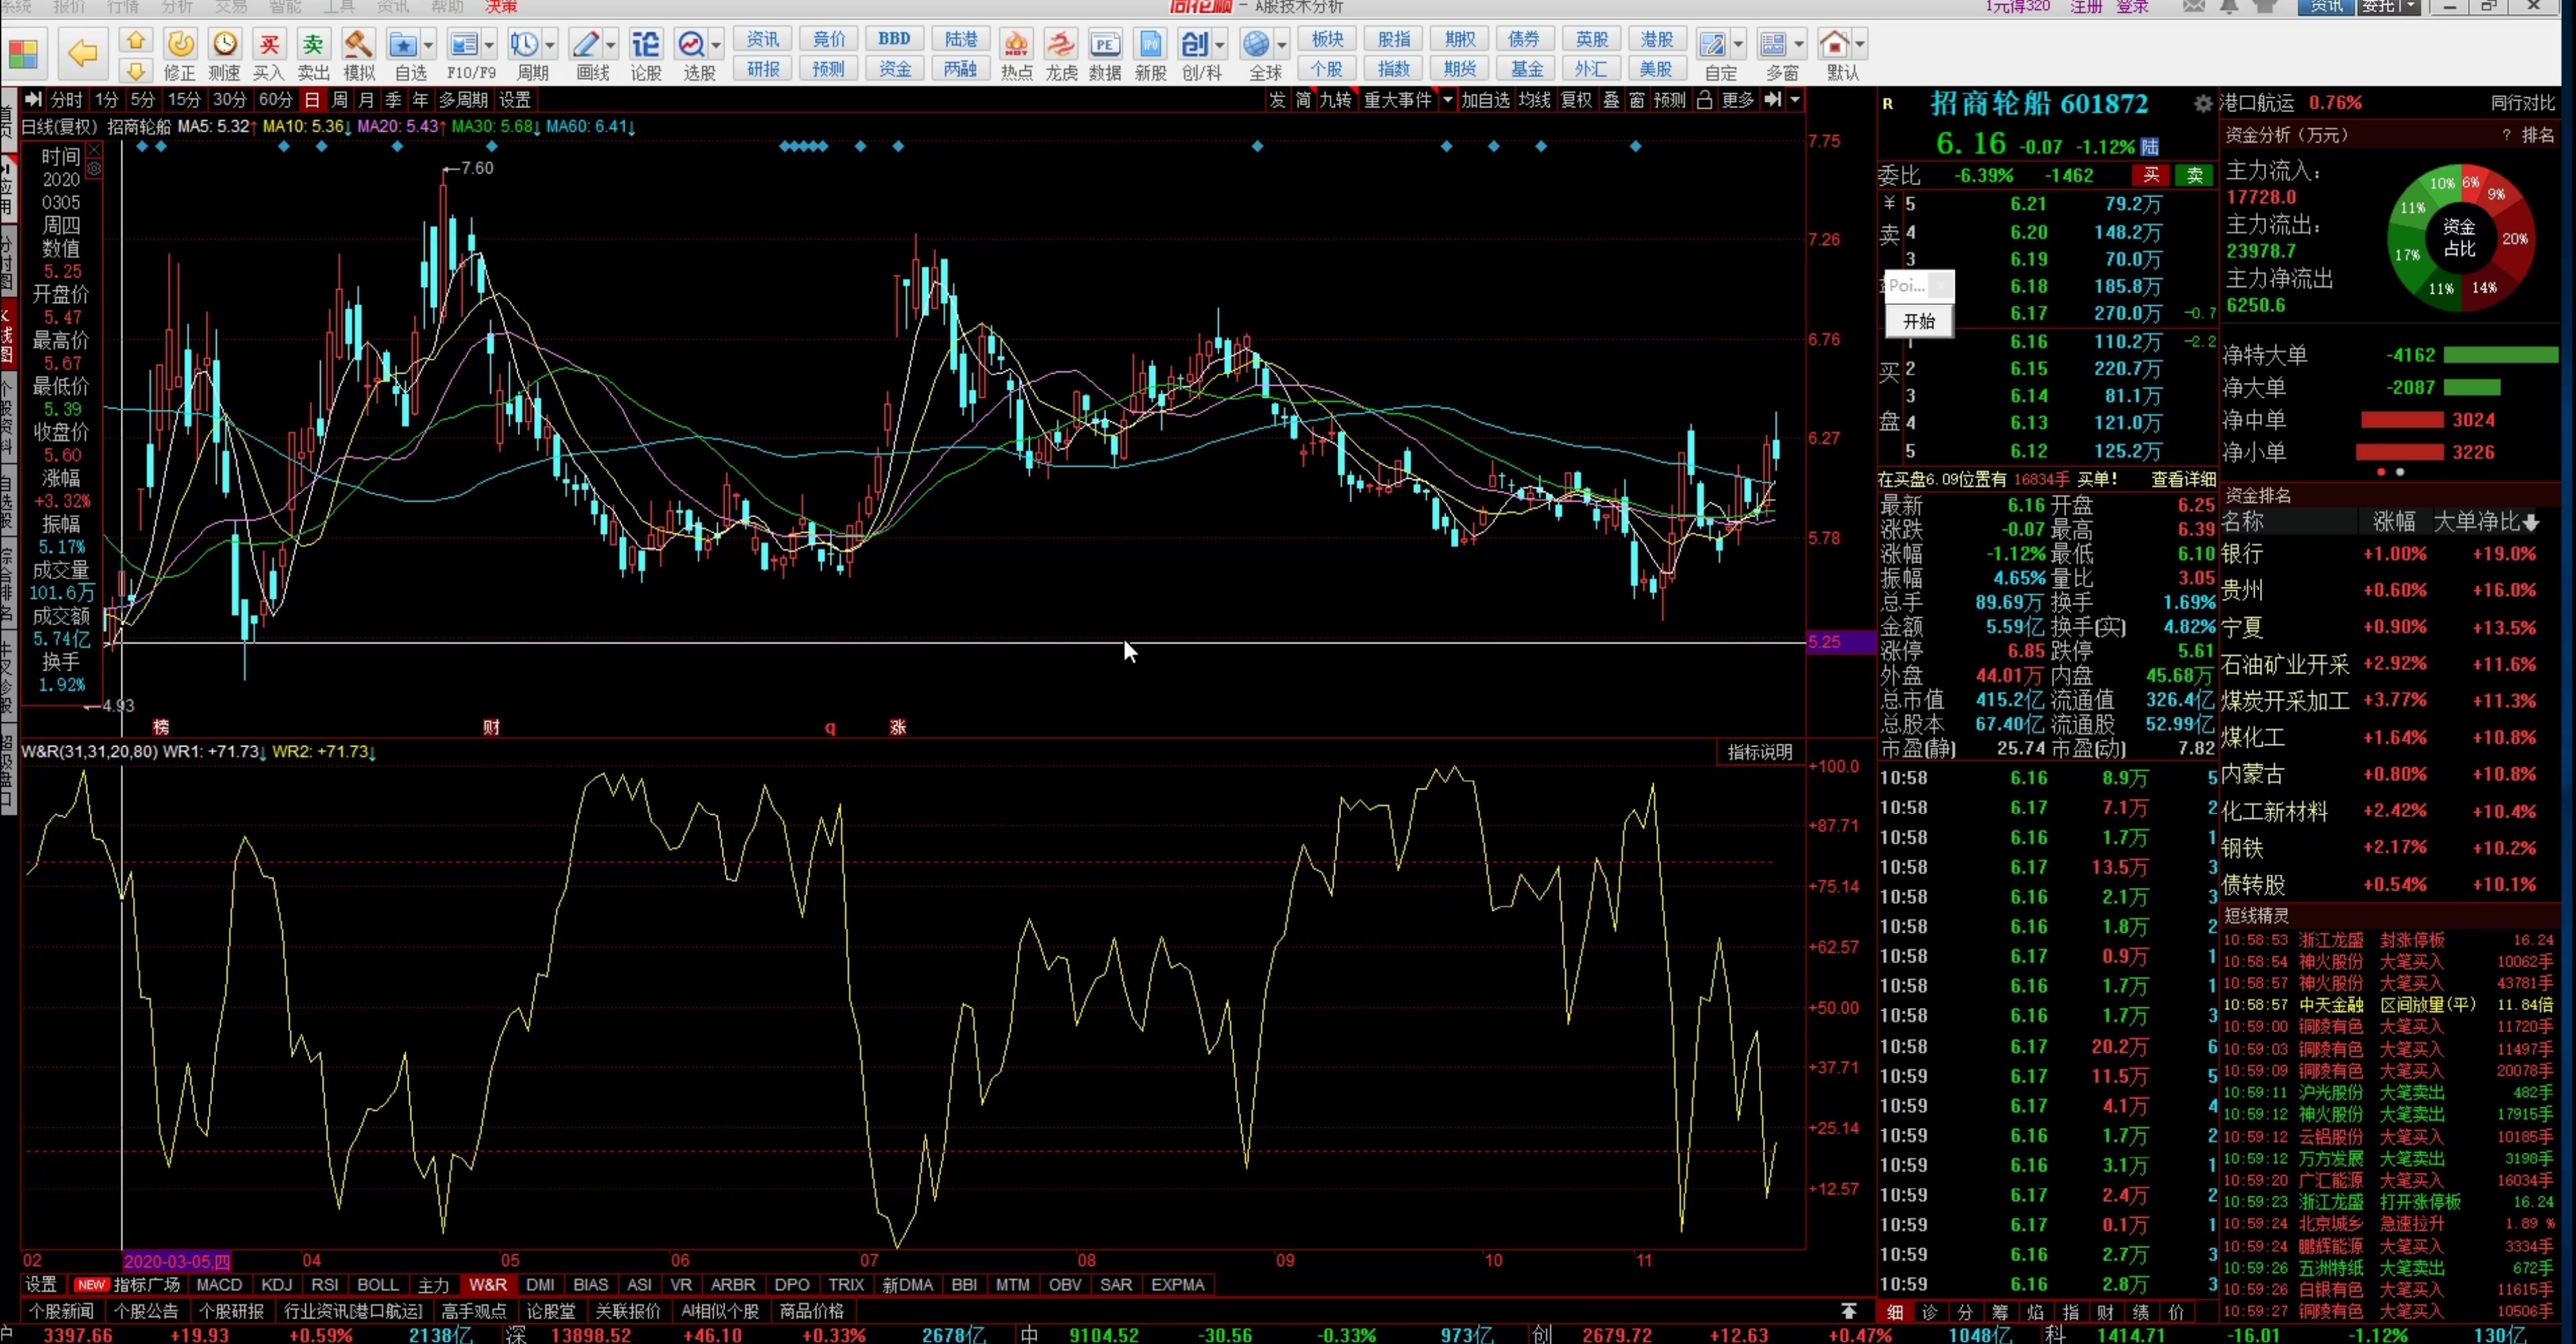Toggle 复权 price adjustment mode
Image resolution: width=2576 pixels, height=1344 pixels.
click(1576, 100)
